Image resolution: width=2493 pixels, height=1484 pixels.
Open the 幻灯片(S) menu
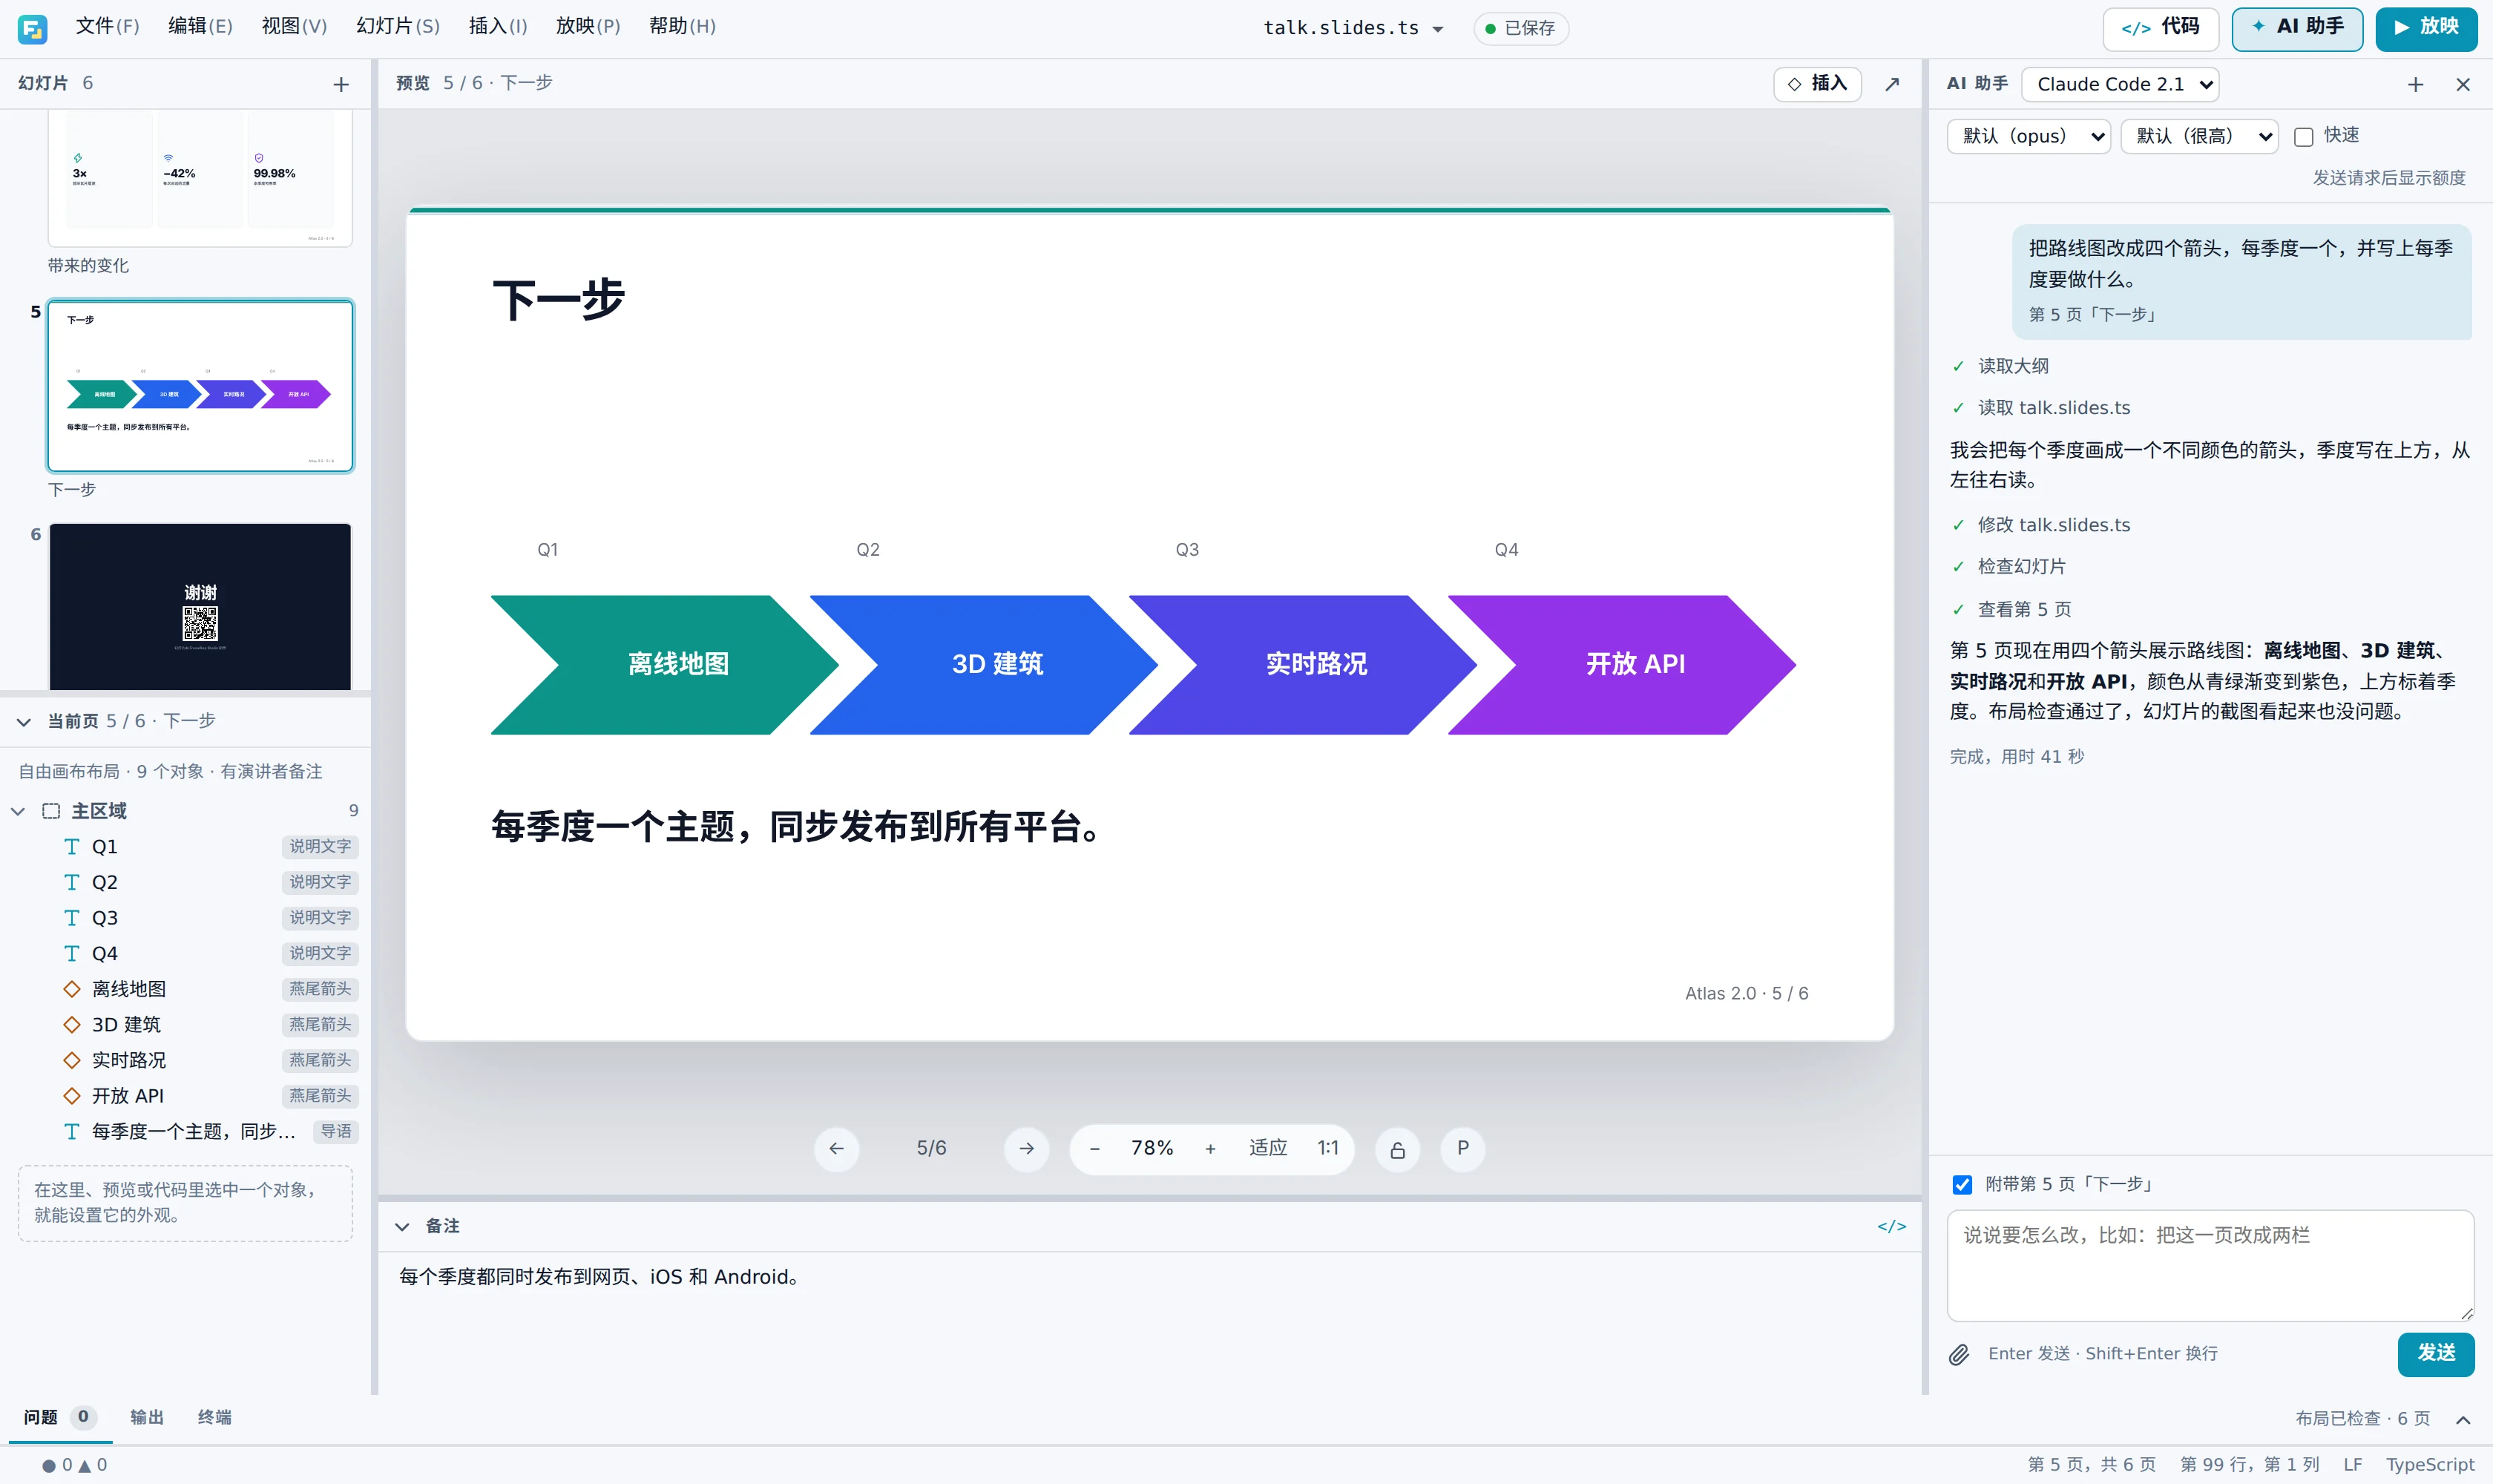(398, 27)
